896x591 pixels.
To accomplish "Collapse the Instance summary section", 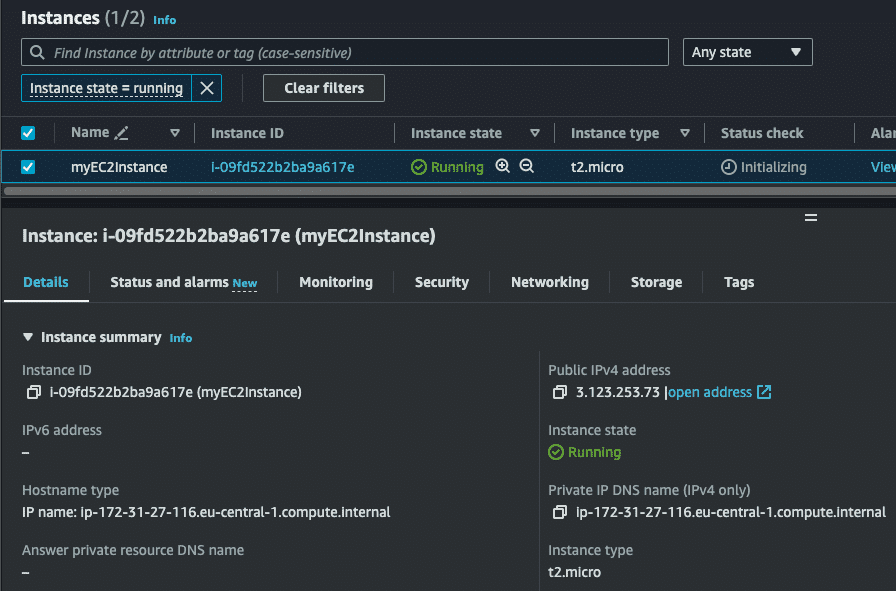I will [28, 337].
